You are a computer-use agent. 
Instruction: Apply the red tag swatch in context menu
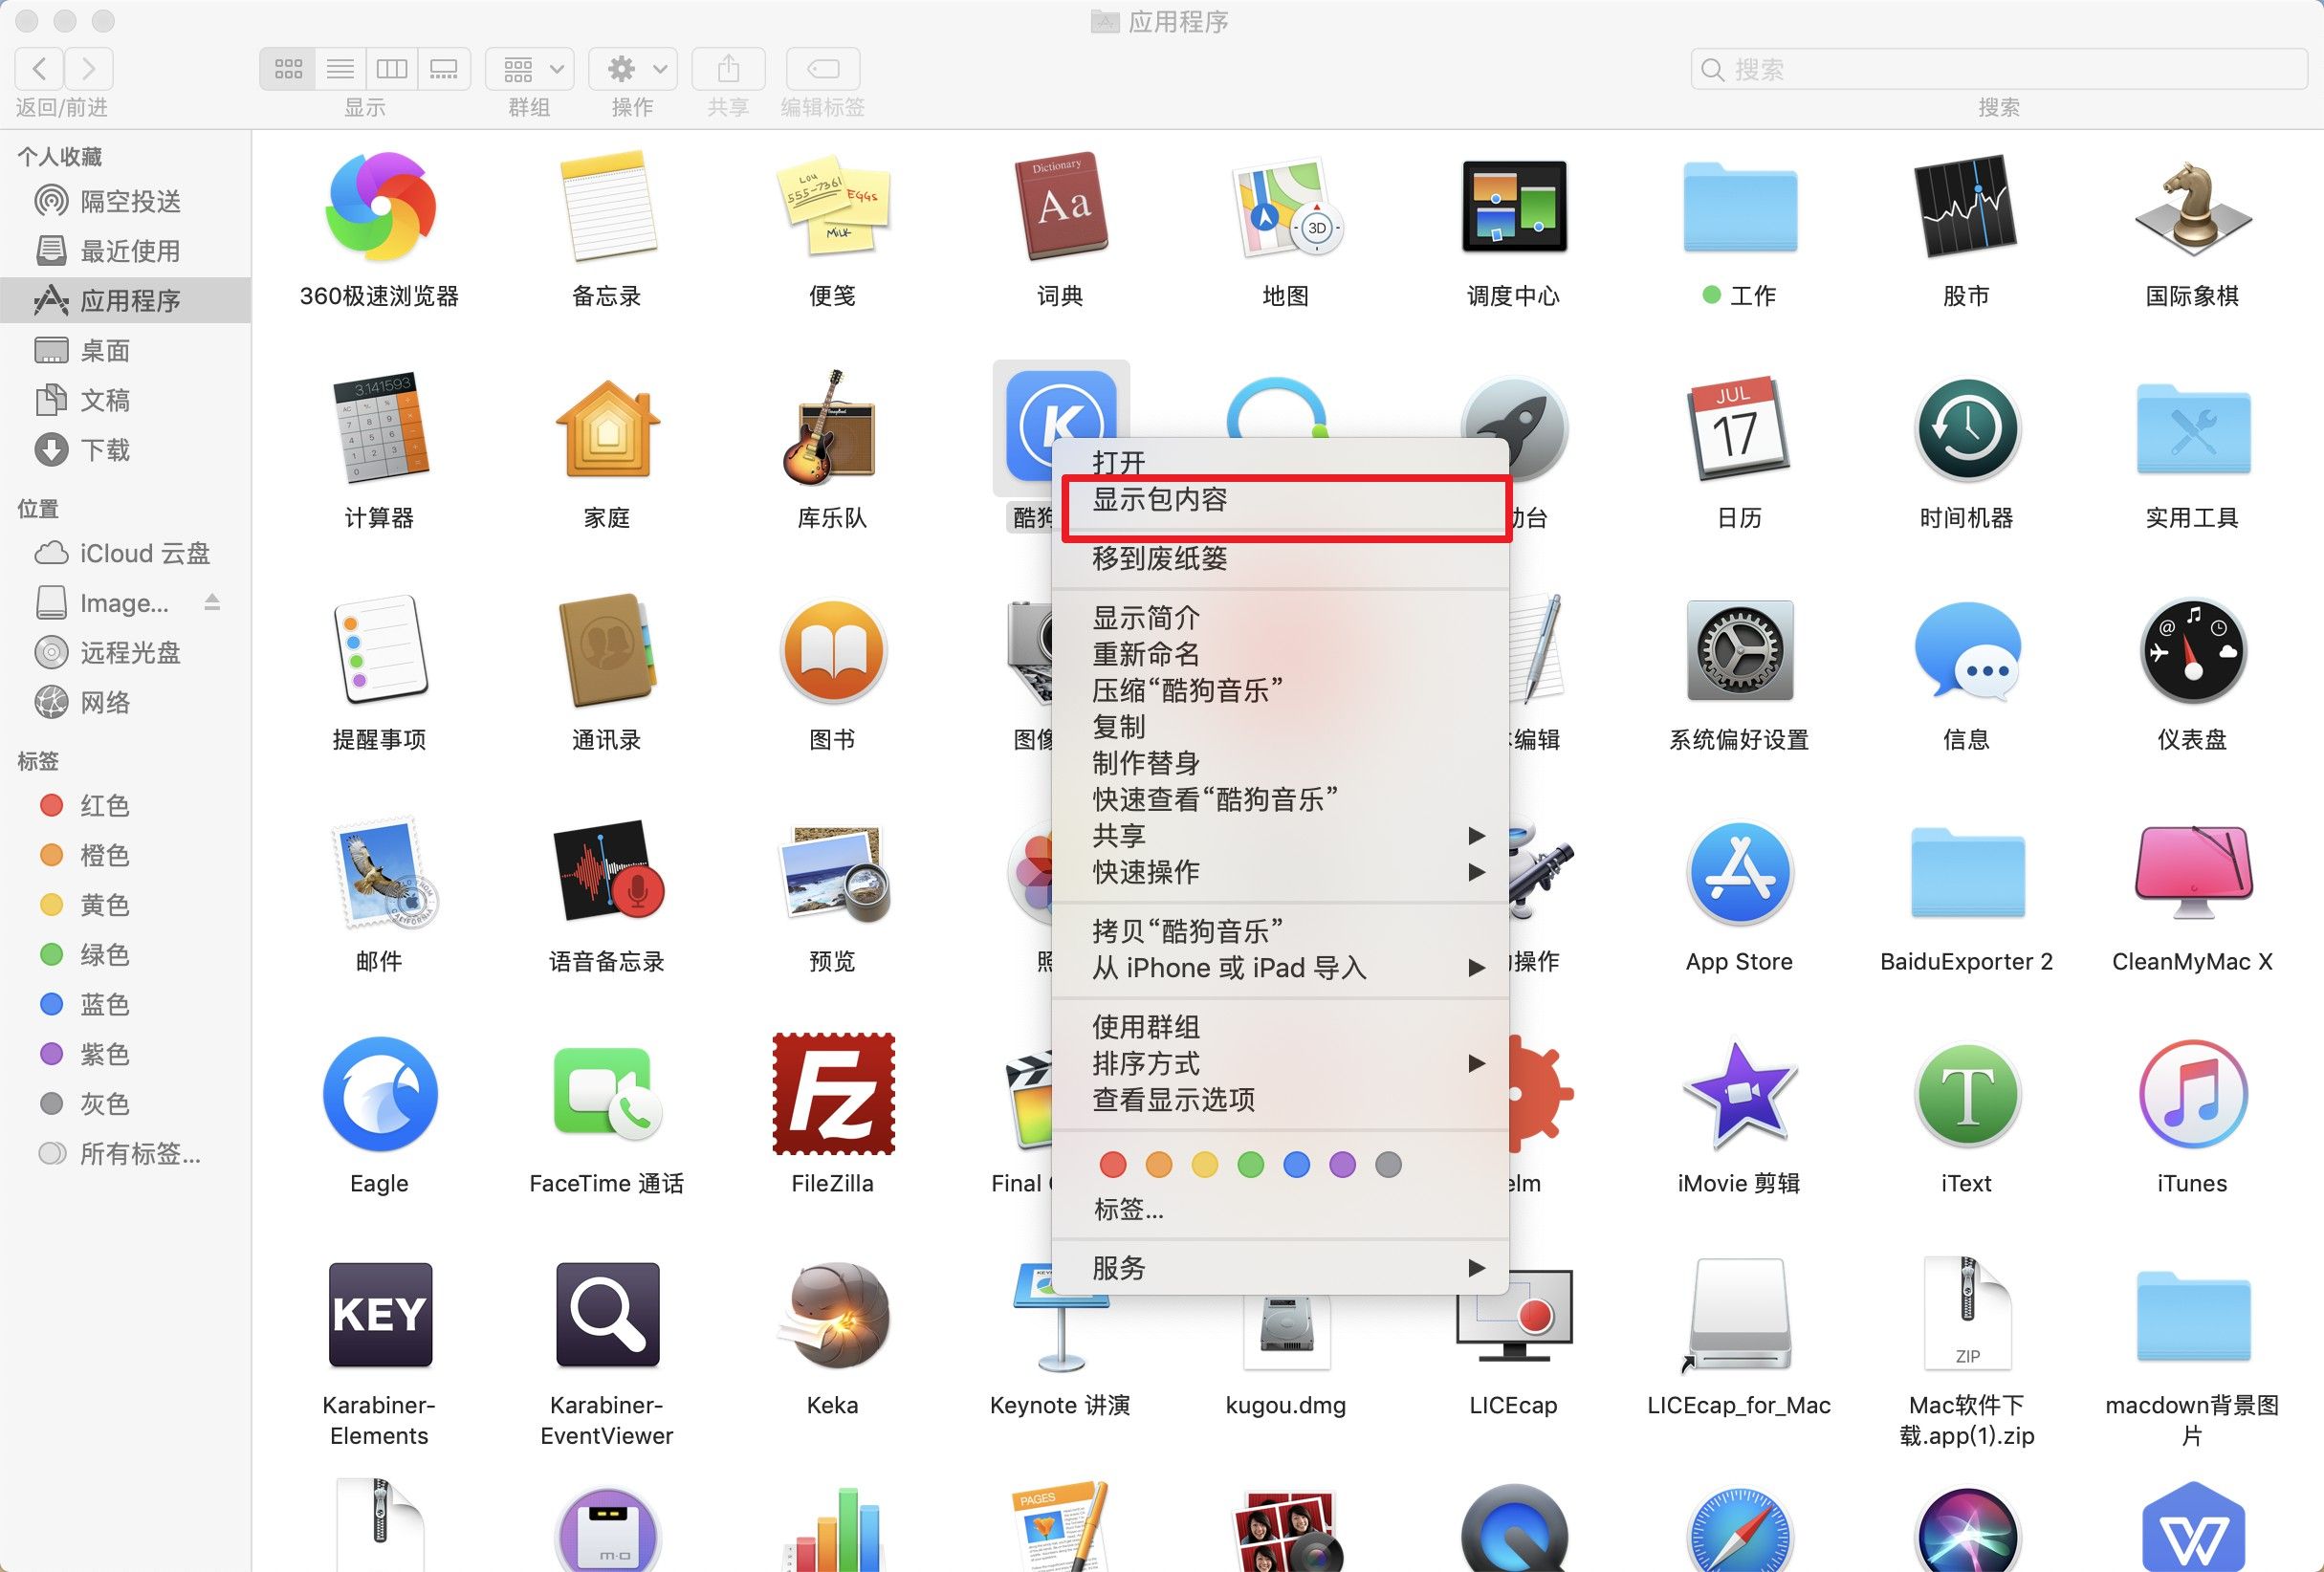(x=1113, y=1164)
